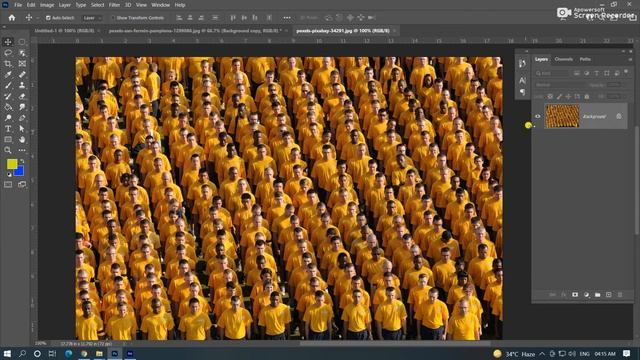
Task: Select the Layers tab
Action: [x=541, y=59]
